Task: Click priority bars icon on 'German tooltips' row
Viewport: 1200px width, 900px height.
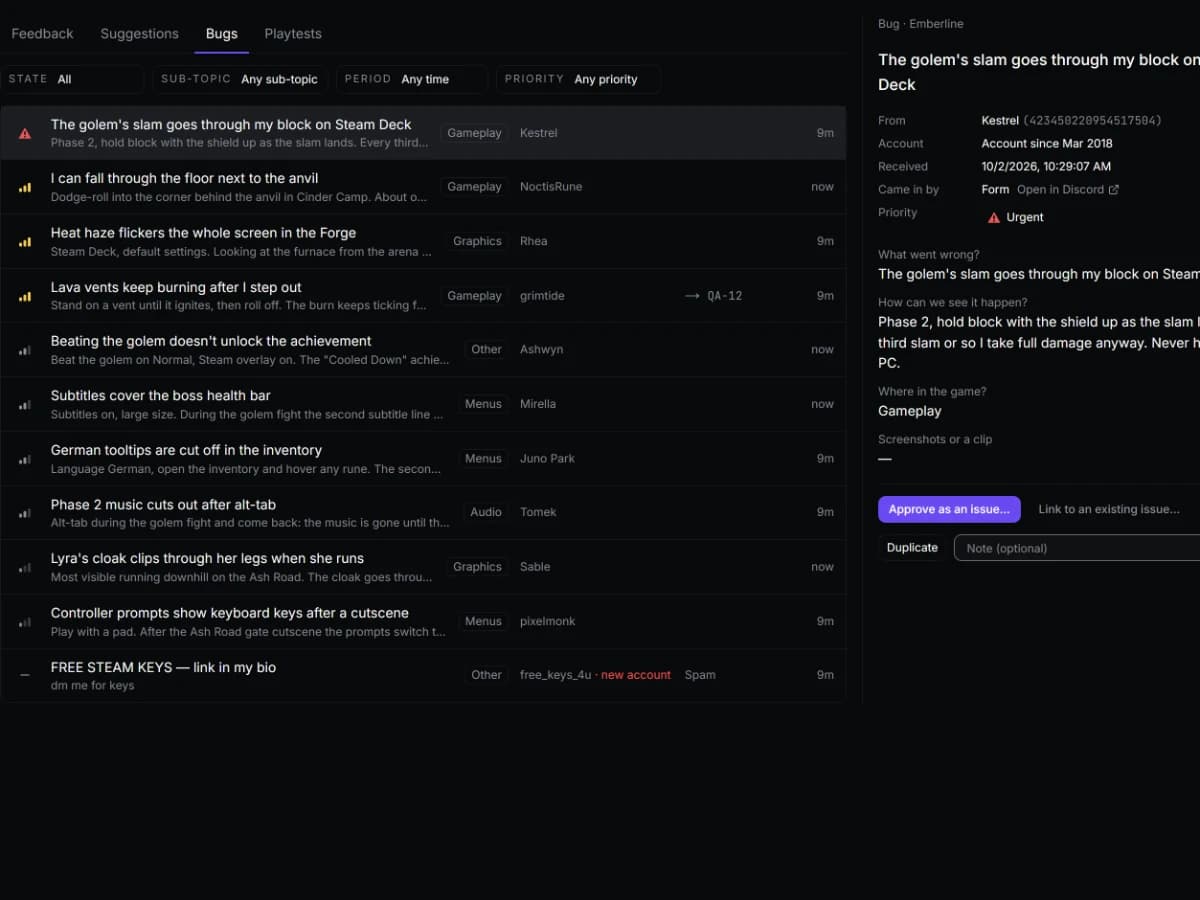Action: coord(25,459)
